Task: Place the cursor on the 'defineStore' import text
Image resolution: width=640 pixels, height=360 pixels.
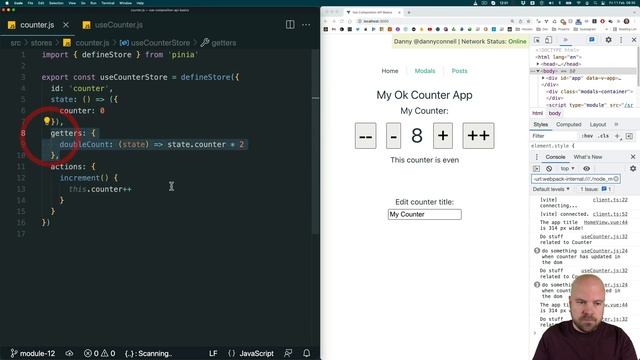Action: 107,55
